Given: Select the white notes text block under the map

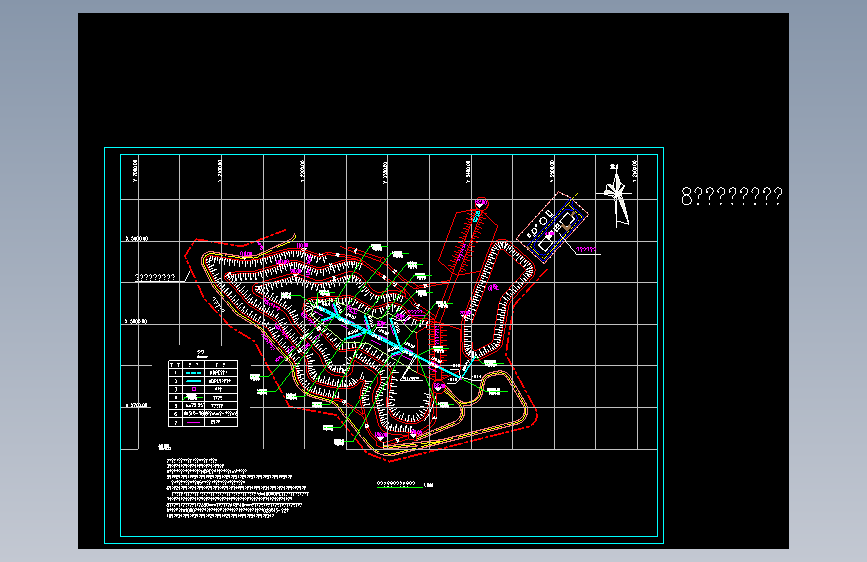Looking at the screenshot, I should (x=237, y=488).
